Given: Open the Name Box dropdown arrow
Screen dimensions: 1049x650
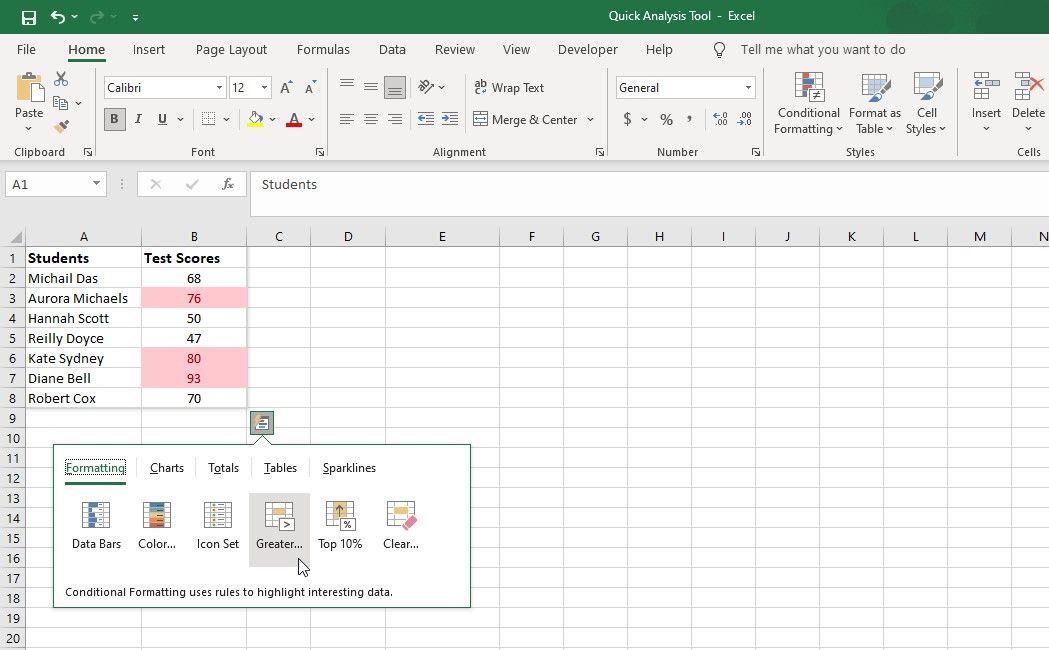Looking at the screenshot, I should tap(96, 184).
